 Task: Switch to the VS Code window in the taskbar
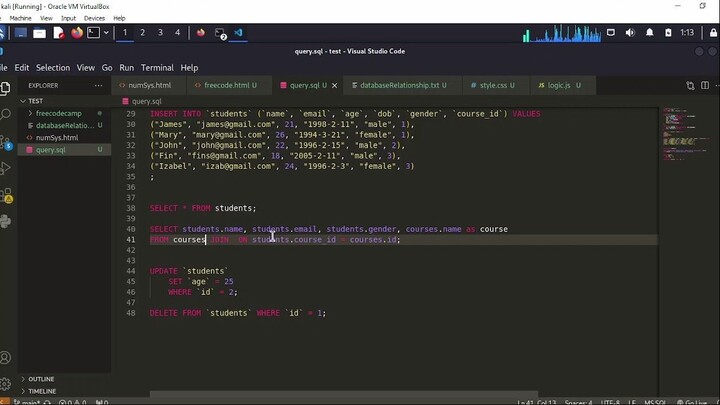click(238, 33)
